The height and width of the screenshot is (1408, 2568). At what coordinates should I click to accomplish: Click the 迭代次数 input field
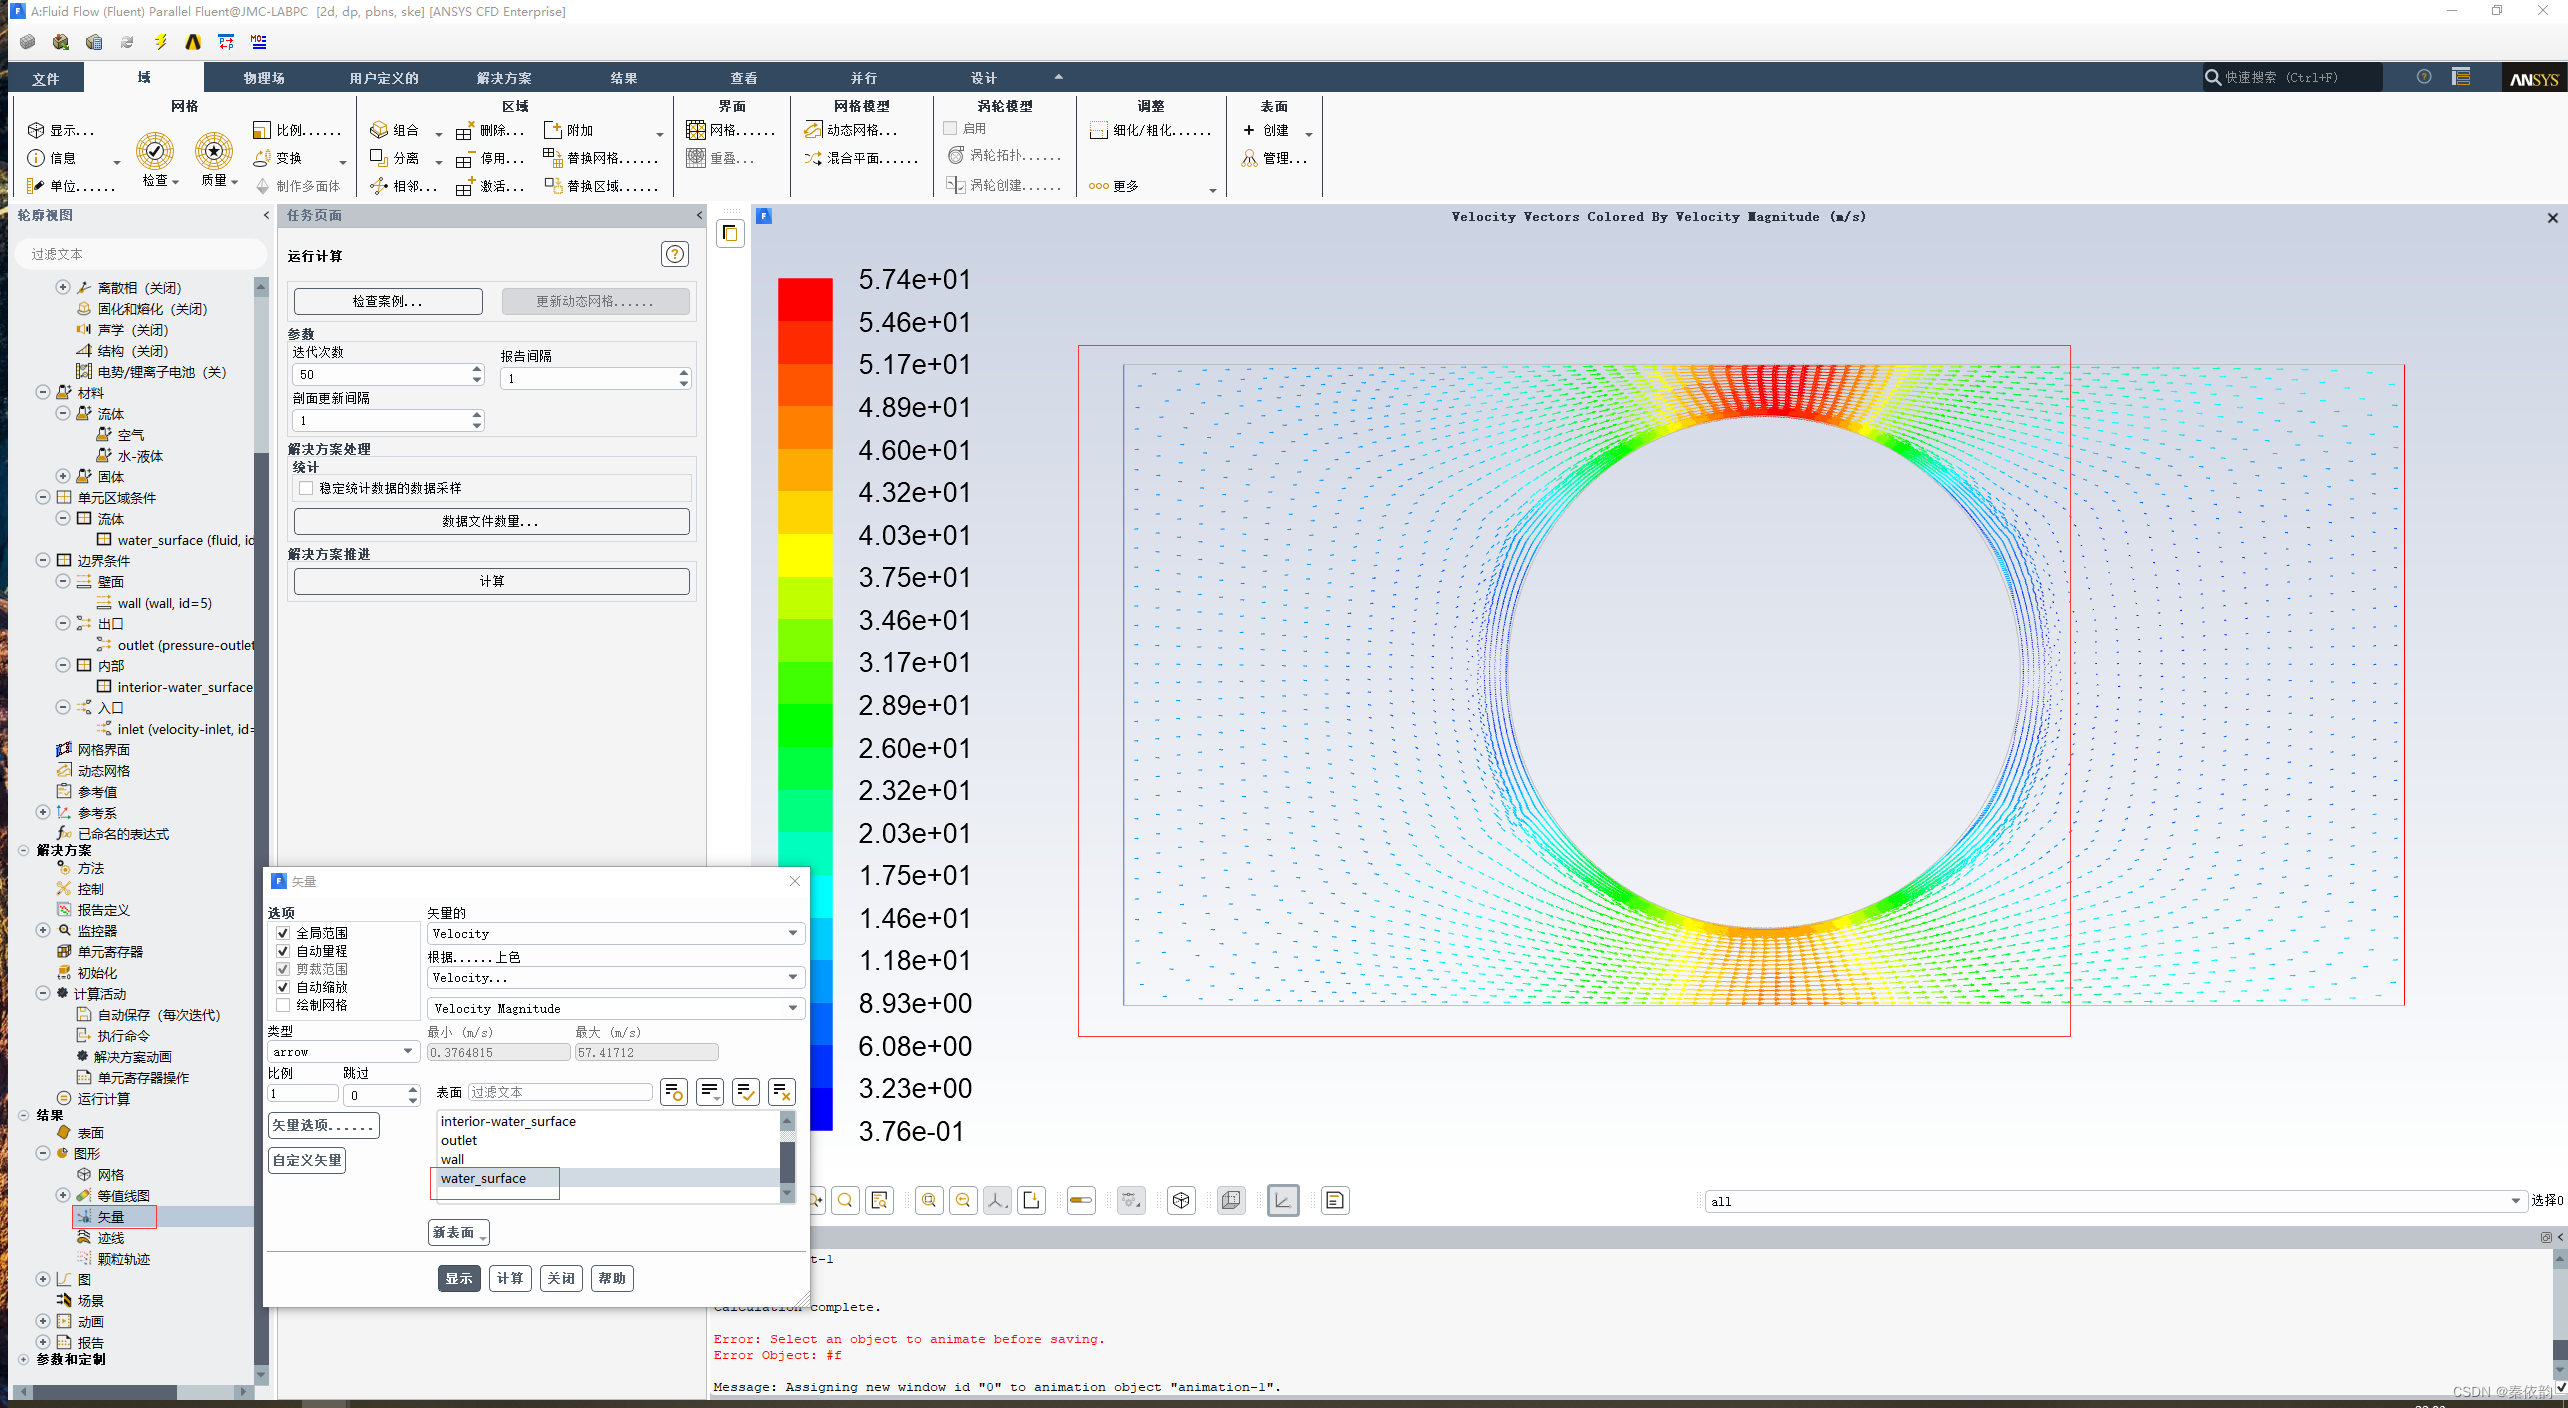click(382, 374)
